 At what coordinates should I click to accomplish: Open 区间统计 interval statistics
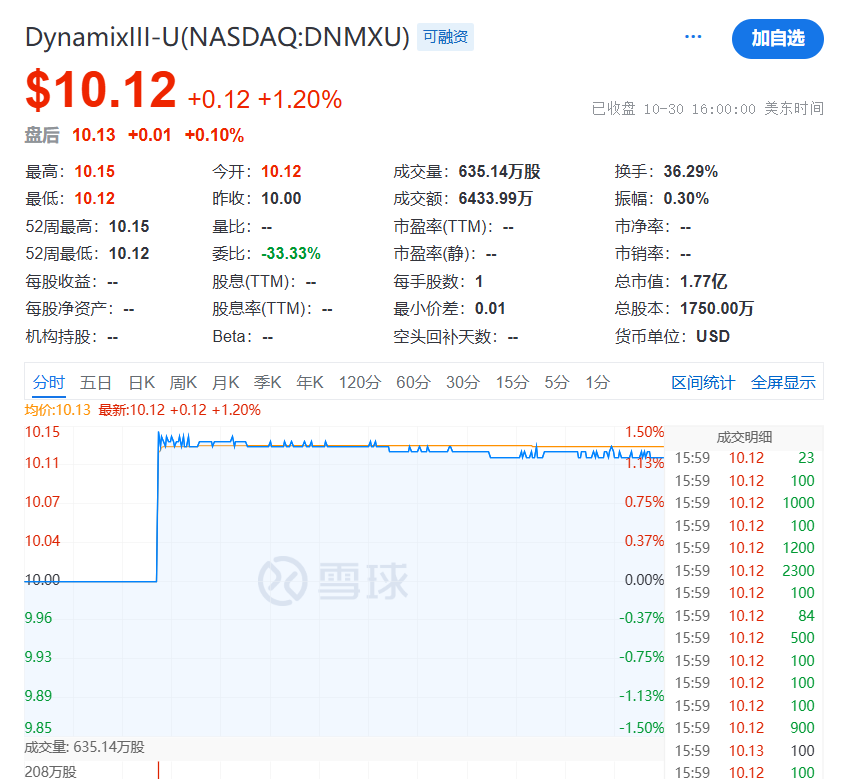(703, 382)
